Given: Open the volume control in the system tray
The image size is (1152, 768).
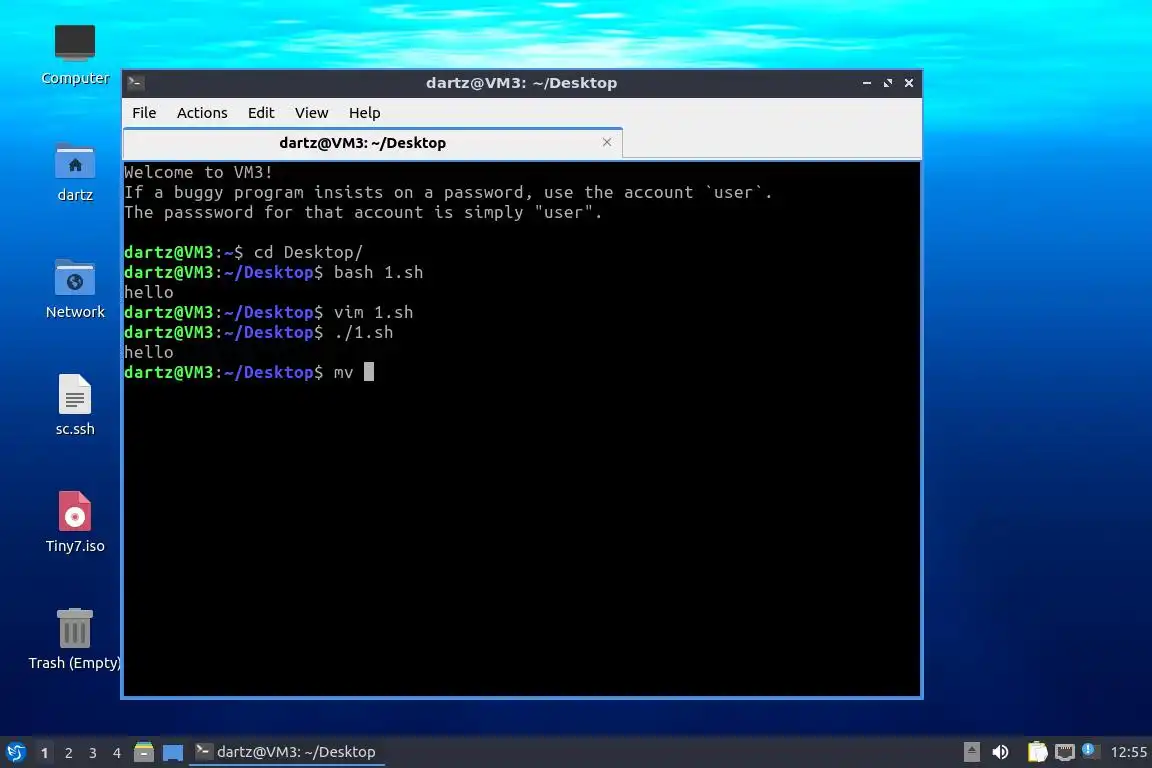Looking at the screenshot, I should [x=1000, y=752].
